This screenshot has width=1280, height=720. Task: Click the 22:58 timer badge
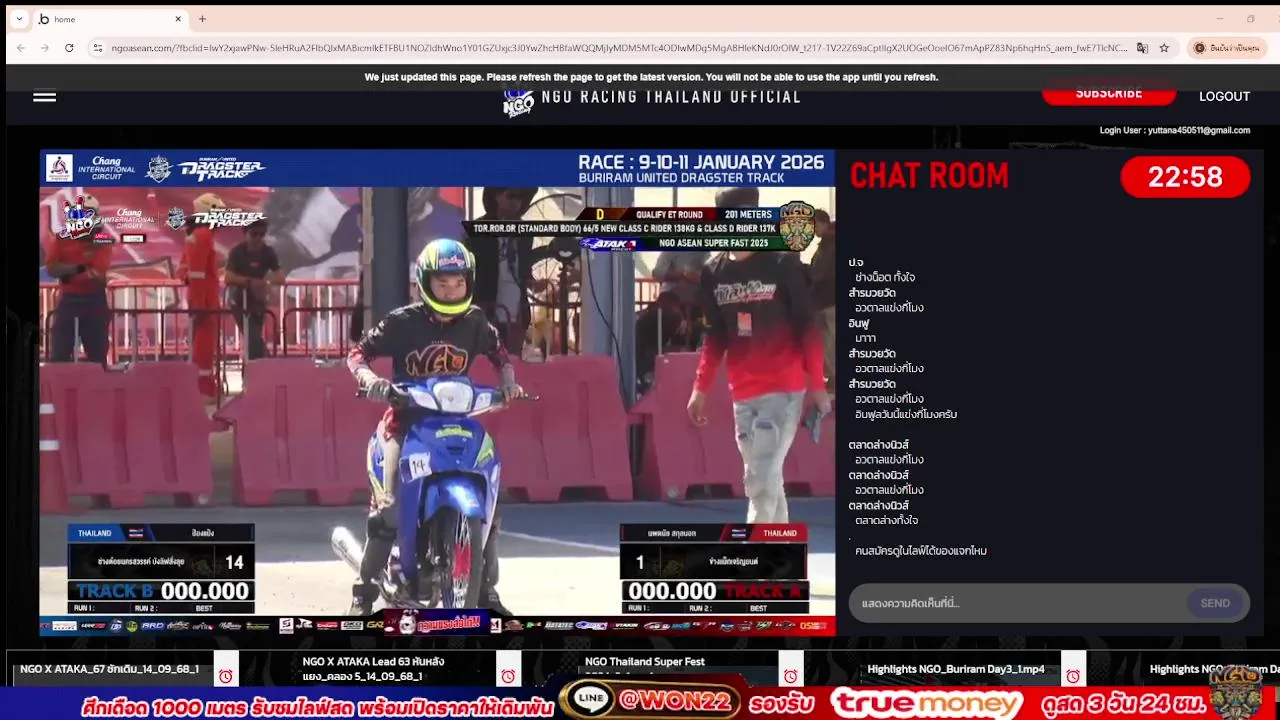pos(1185,177)
